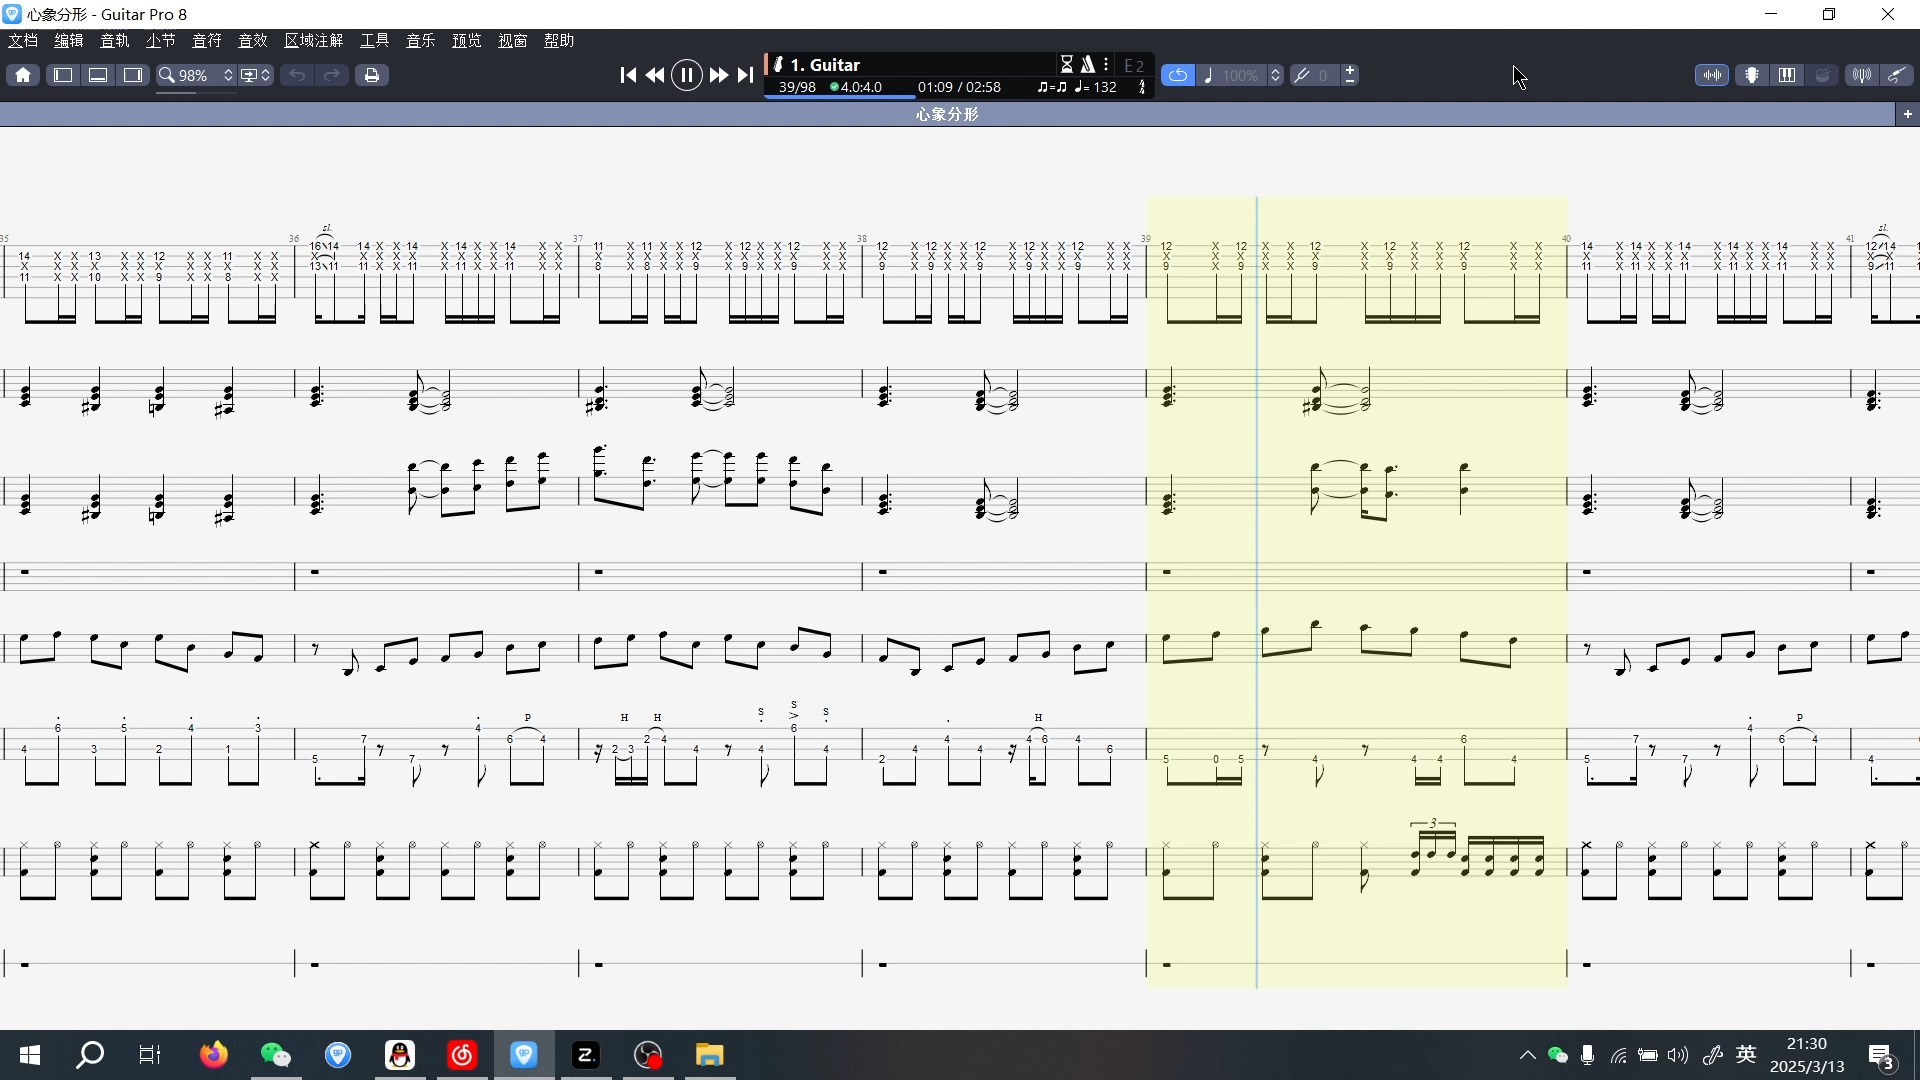Click the zoom magnifier icon
This screenshot has width=1920, height=1080.
pyautogui.click(x=167, y=75)
